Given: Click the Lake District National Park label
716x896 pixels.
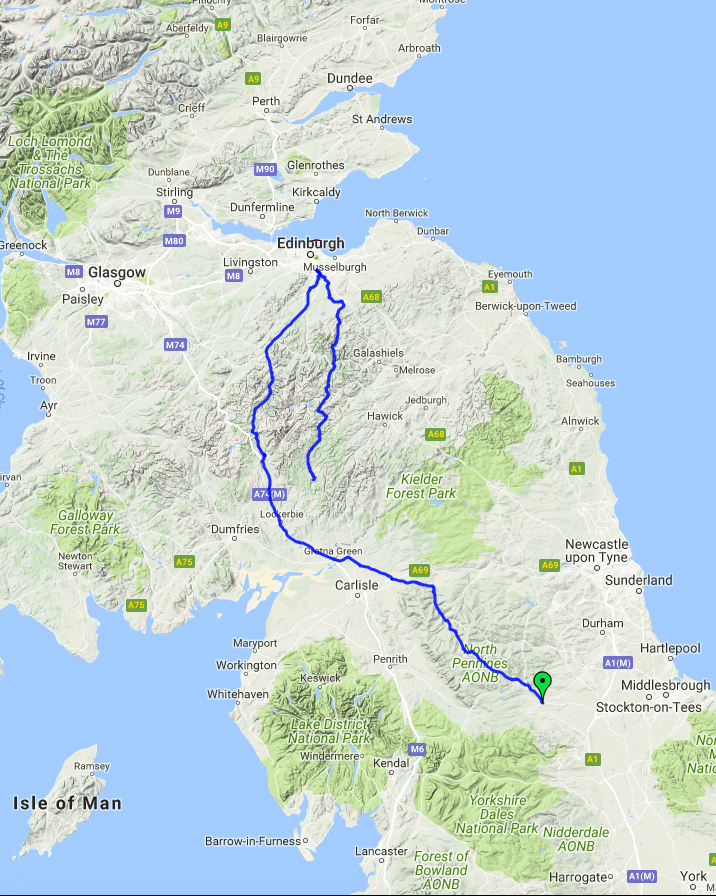Looking at the screenshot, I should [329, 731].
